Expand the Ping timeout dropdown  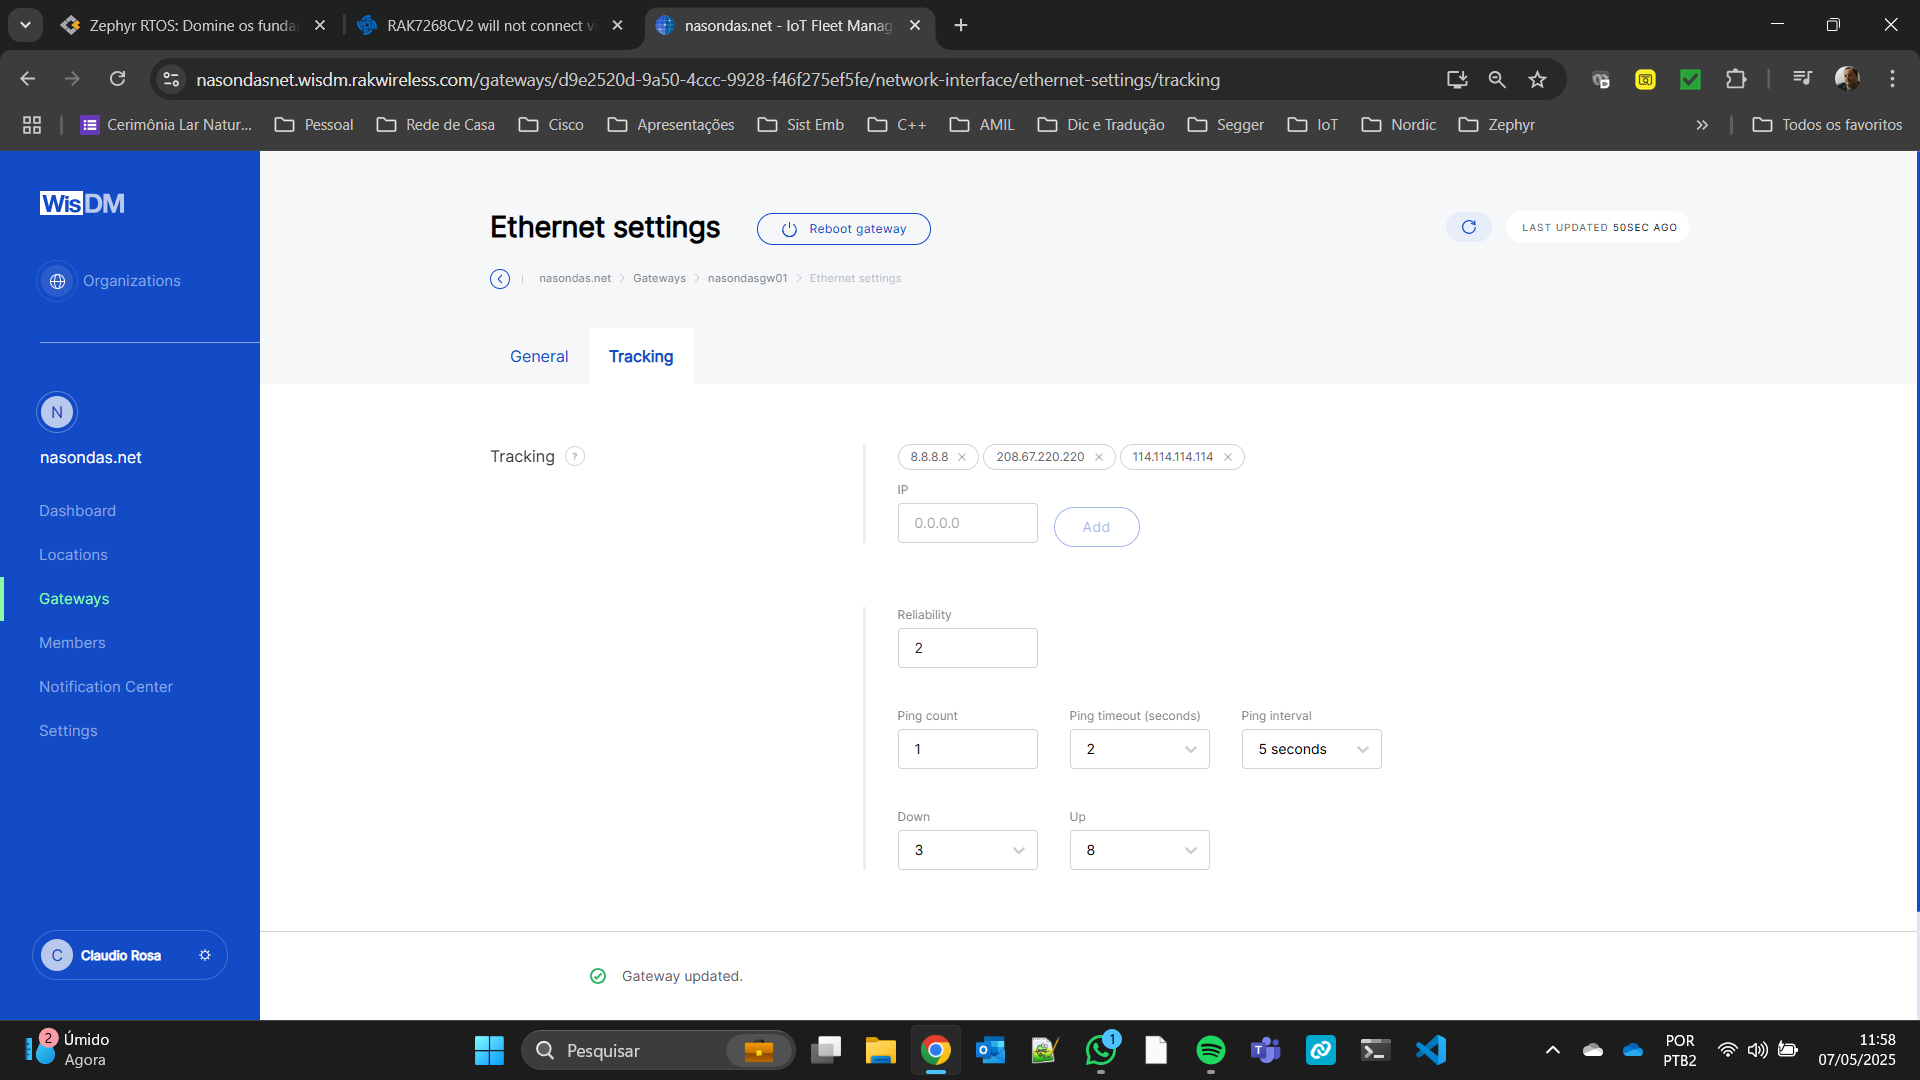[x=1139, y=749]
